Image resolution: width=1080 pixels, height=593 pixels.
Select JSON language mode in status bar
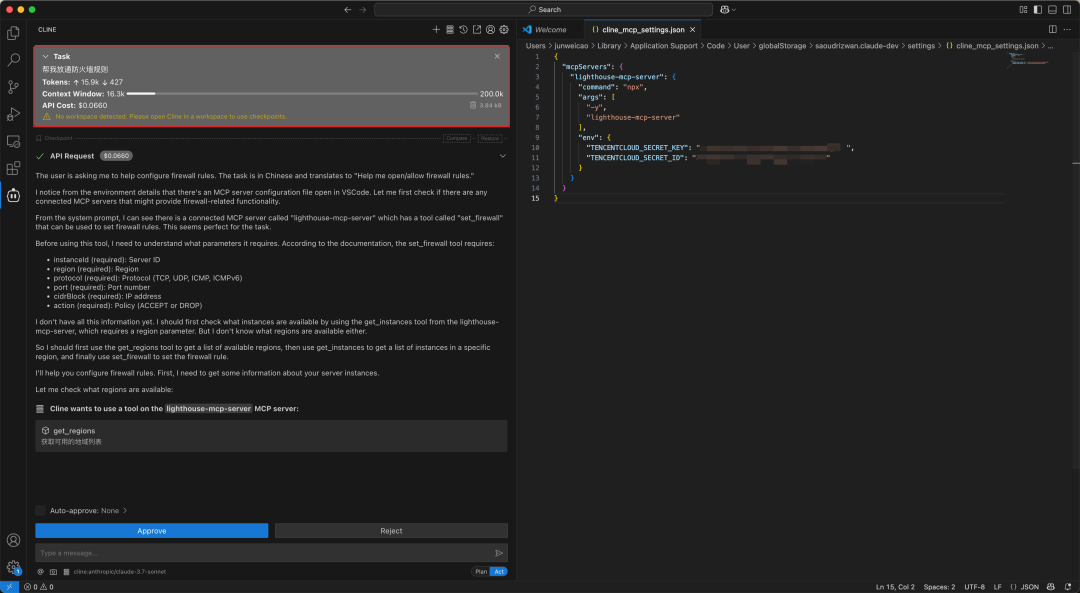click(1030, 587)
